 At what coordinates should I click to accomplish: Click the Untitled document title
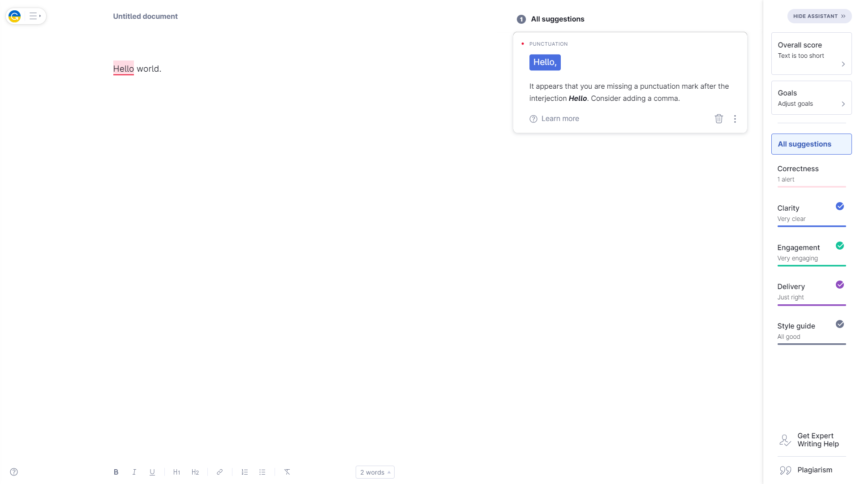point(145,16)
